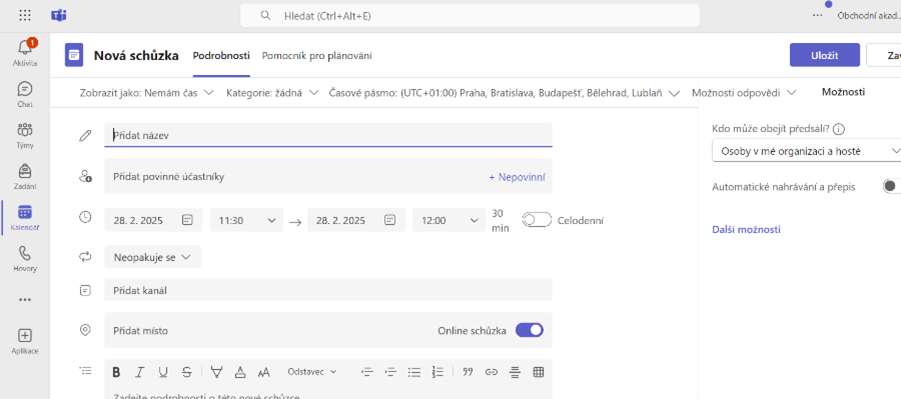The height and width of the screenshot is (399, 901).
Task: Expand the Neopakuje se recurrence dropdown
Action: pyautogui.click(x=153, y=257)
